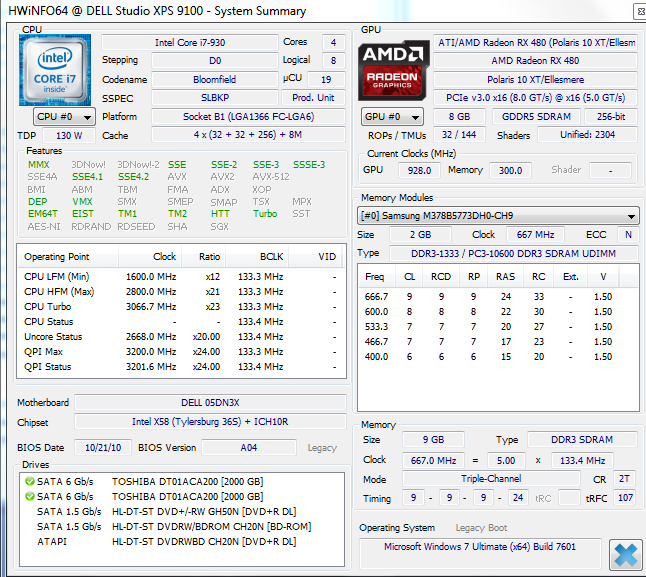Click the QPI Max row
Image resolution: width=646 pixels, height=577 pixels.
point(181,352)
